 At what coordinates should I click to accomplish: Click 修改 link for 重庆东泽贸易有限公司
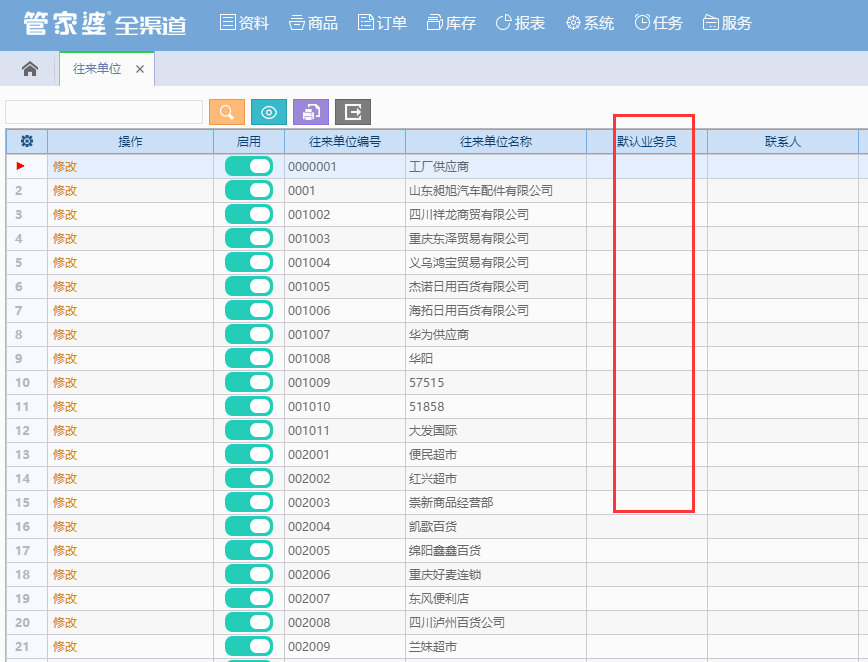pyautogui.click(x=65, y=239)
